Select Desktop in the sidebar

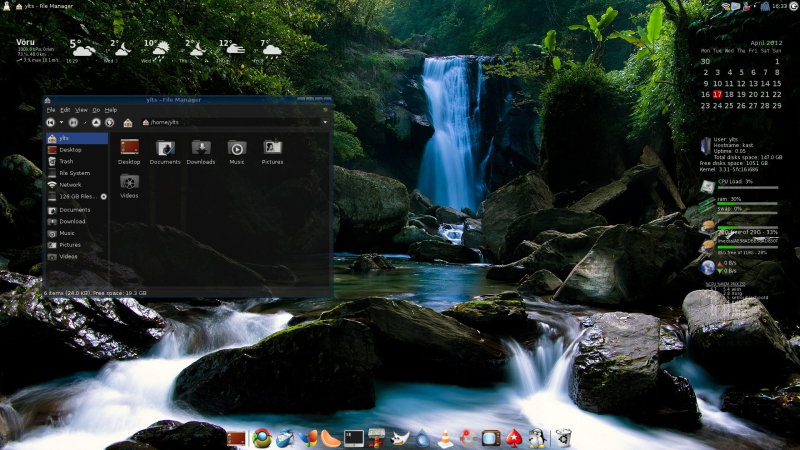click(x=77, y=150)
